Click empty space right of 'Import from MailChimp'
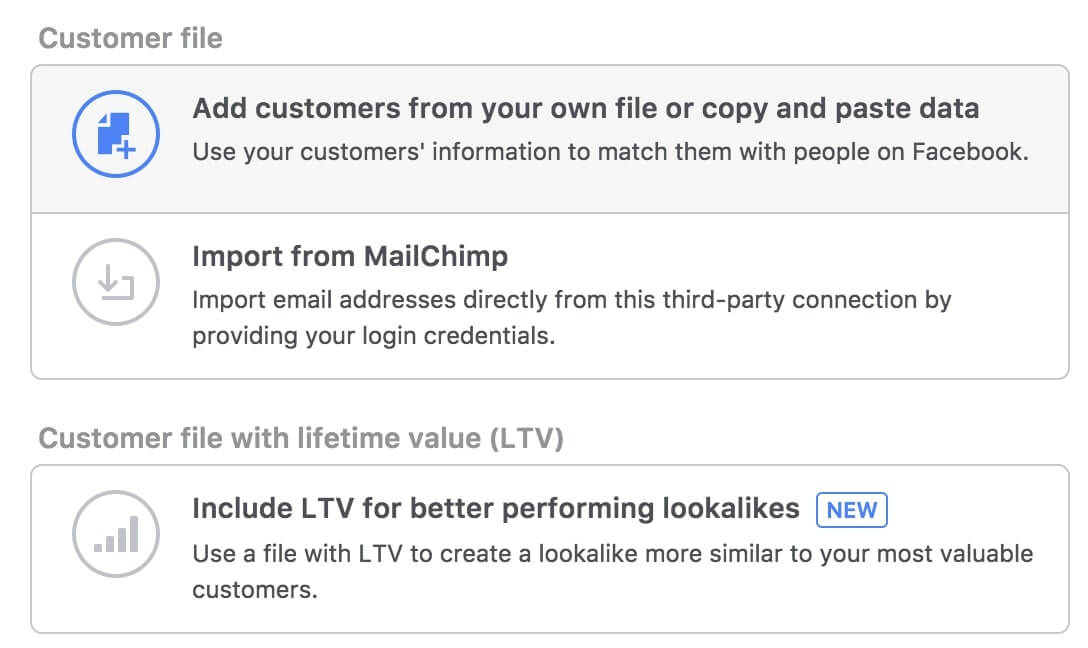The height and width of the screenshot is (648, 1088). coord(780,257)
